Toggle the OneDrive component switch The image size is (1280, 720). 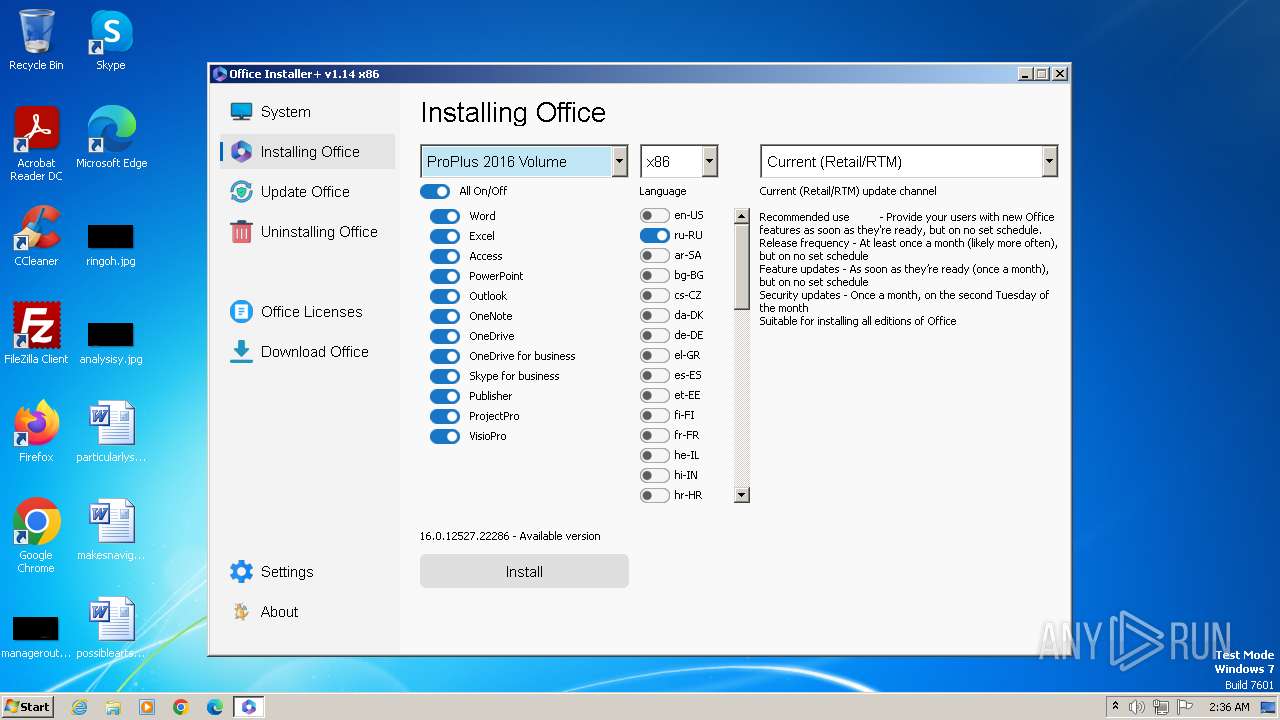coord(445,336)
